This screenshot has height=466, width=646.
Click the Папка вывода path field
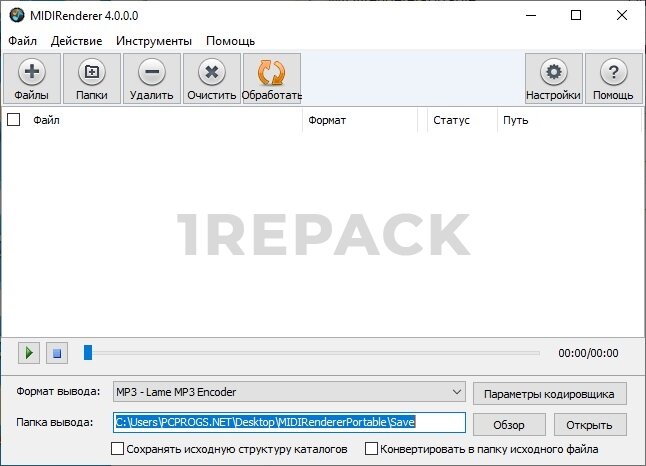[289, 423]
